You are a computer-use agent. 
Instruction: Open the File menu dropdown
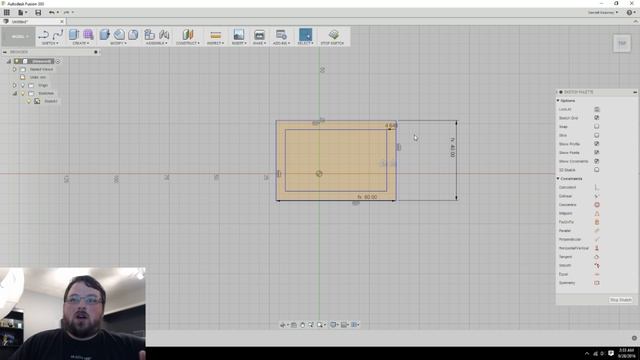(22, 12)
